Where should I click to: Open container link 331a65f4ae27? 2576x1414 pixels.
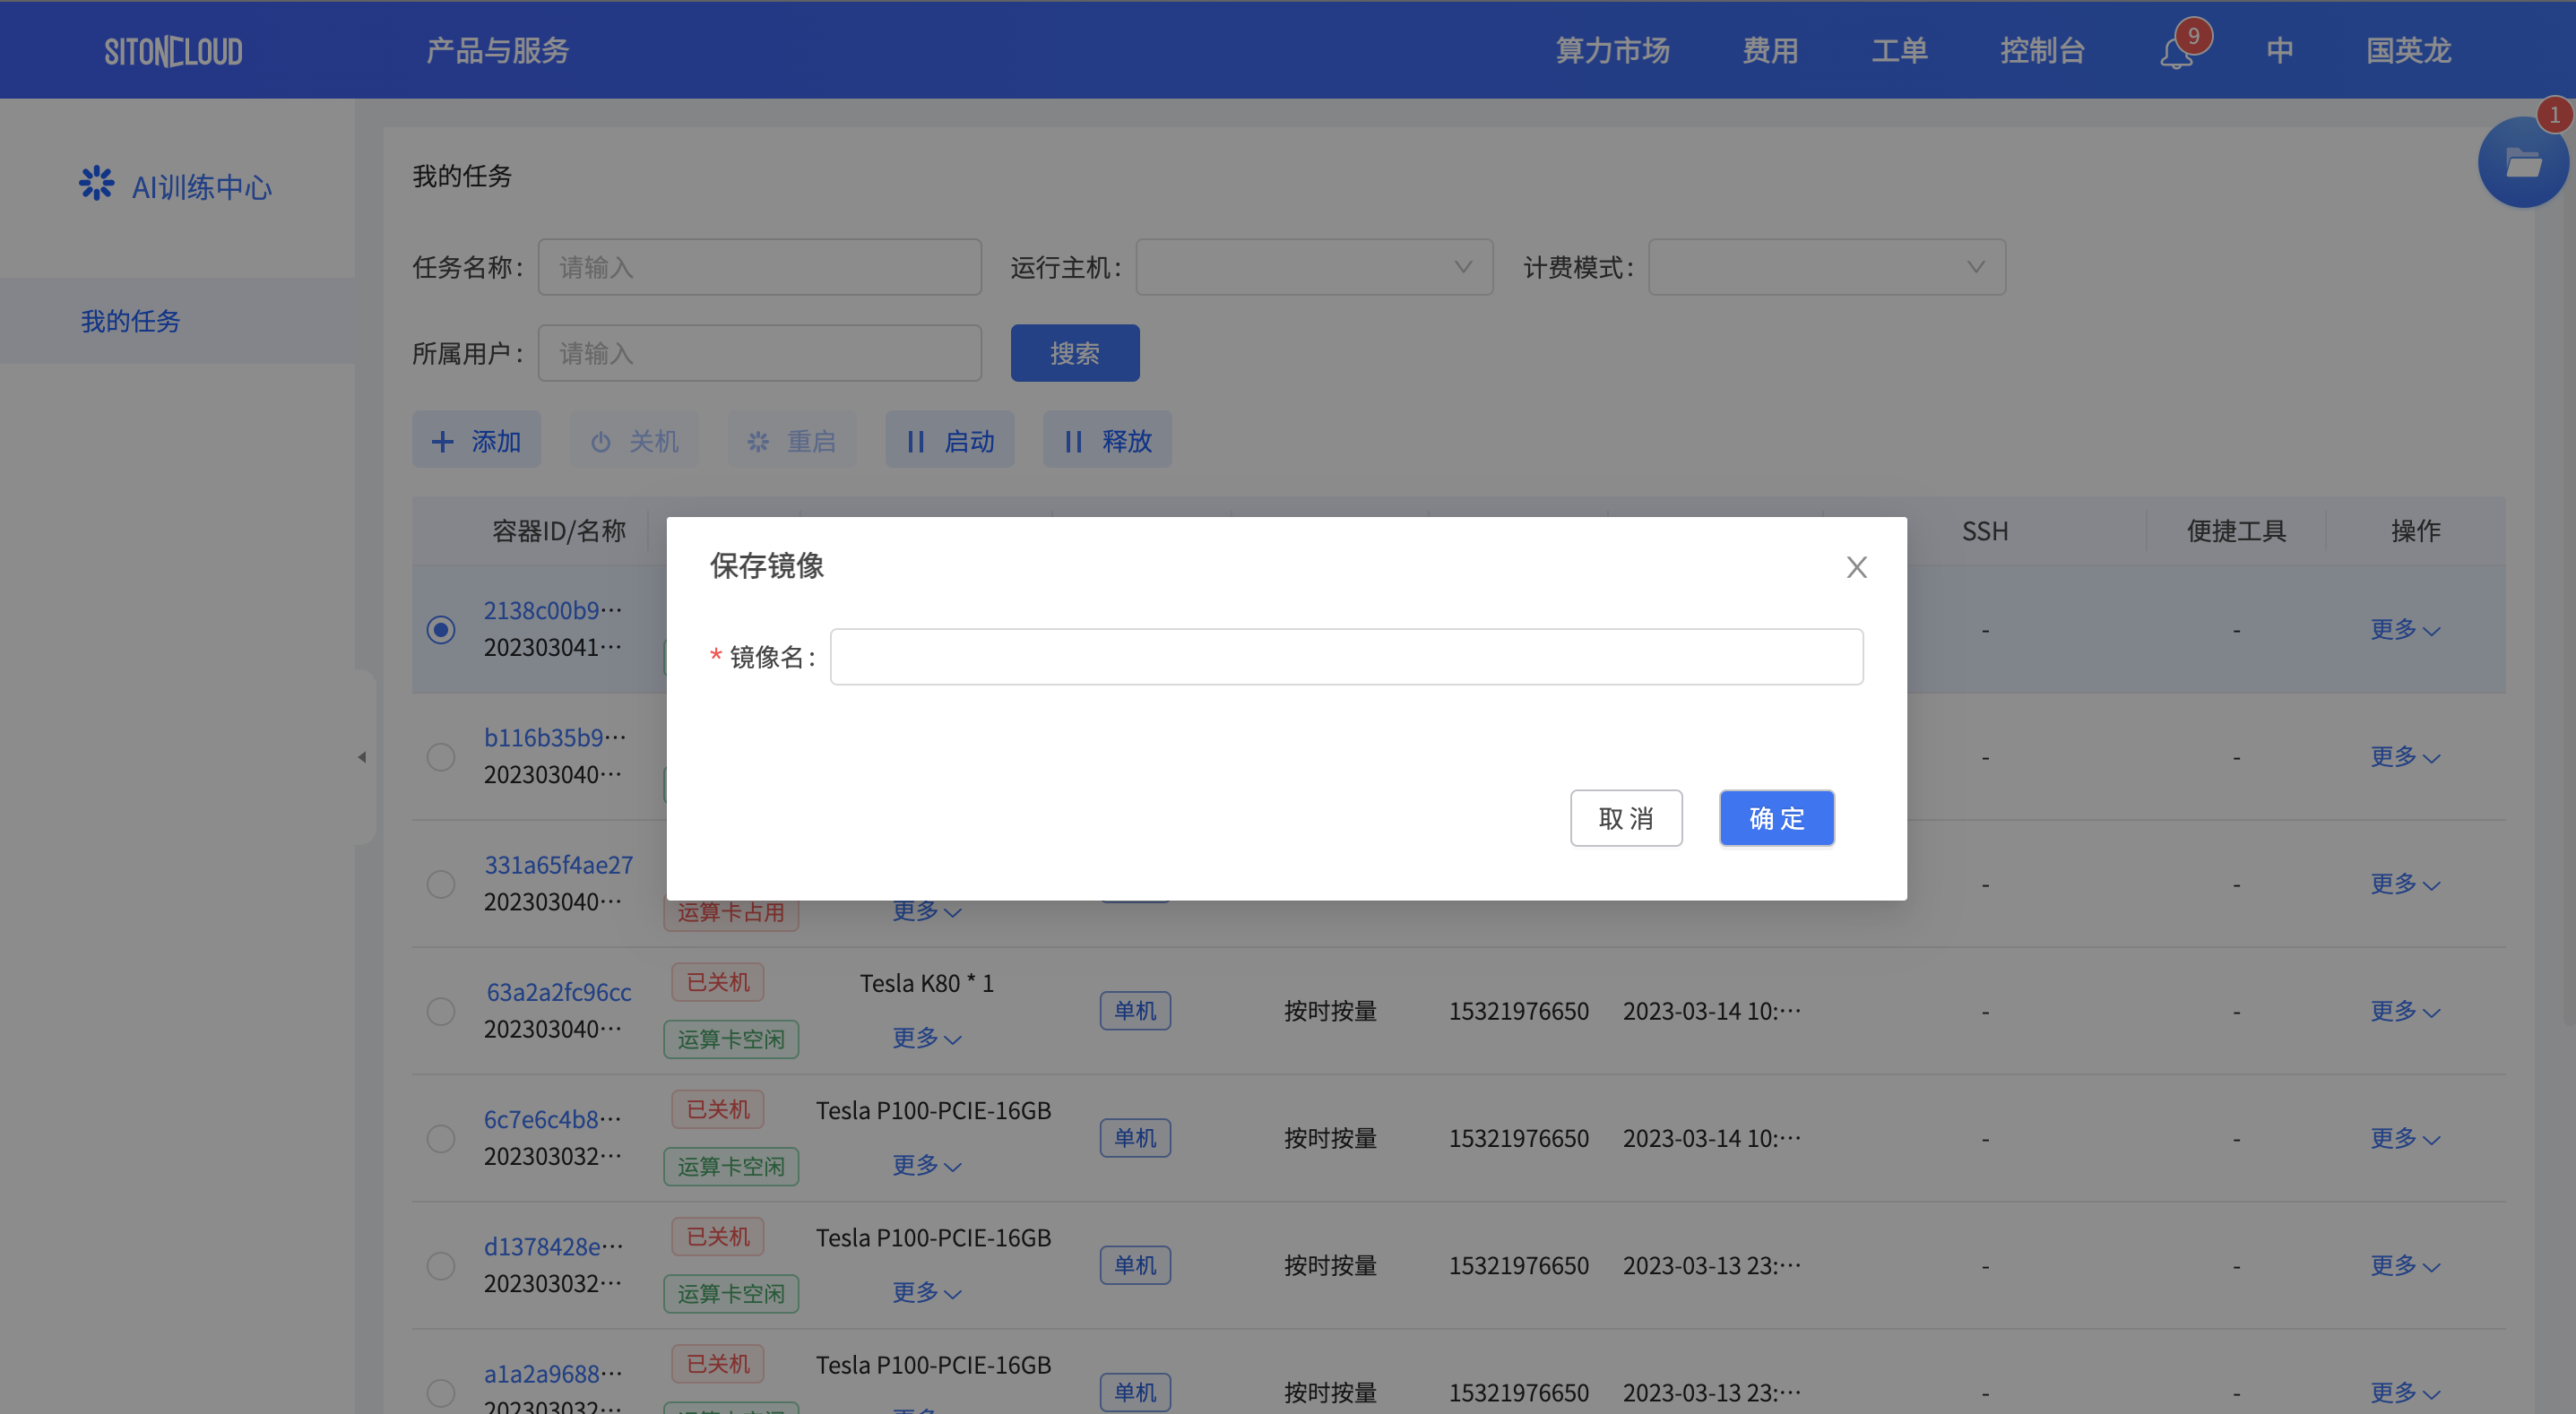[x=558, y=864]
